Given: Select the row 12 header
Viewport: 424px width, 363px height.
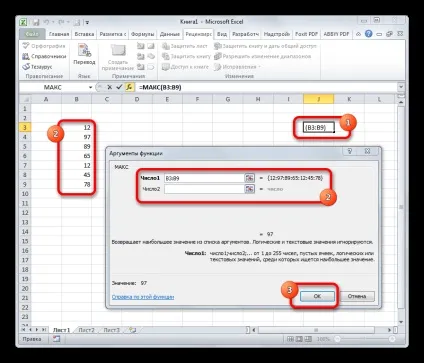Looking at the screenshot, I should (25, 213).
